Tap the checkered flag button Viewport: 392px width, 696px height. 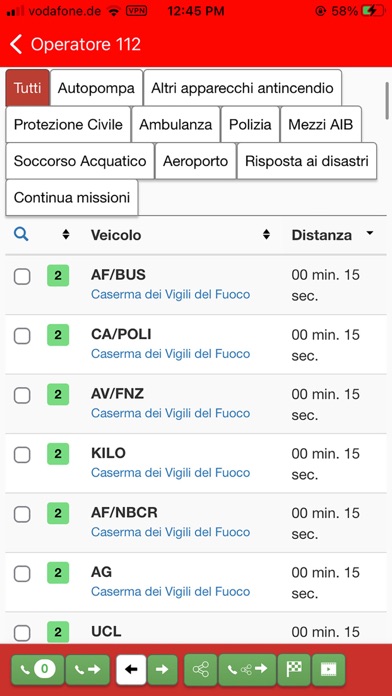(x=293, y=669)
